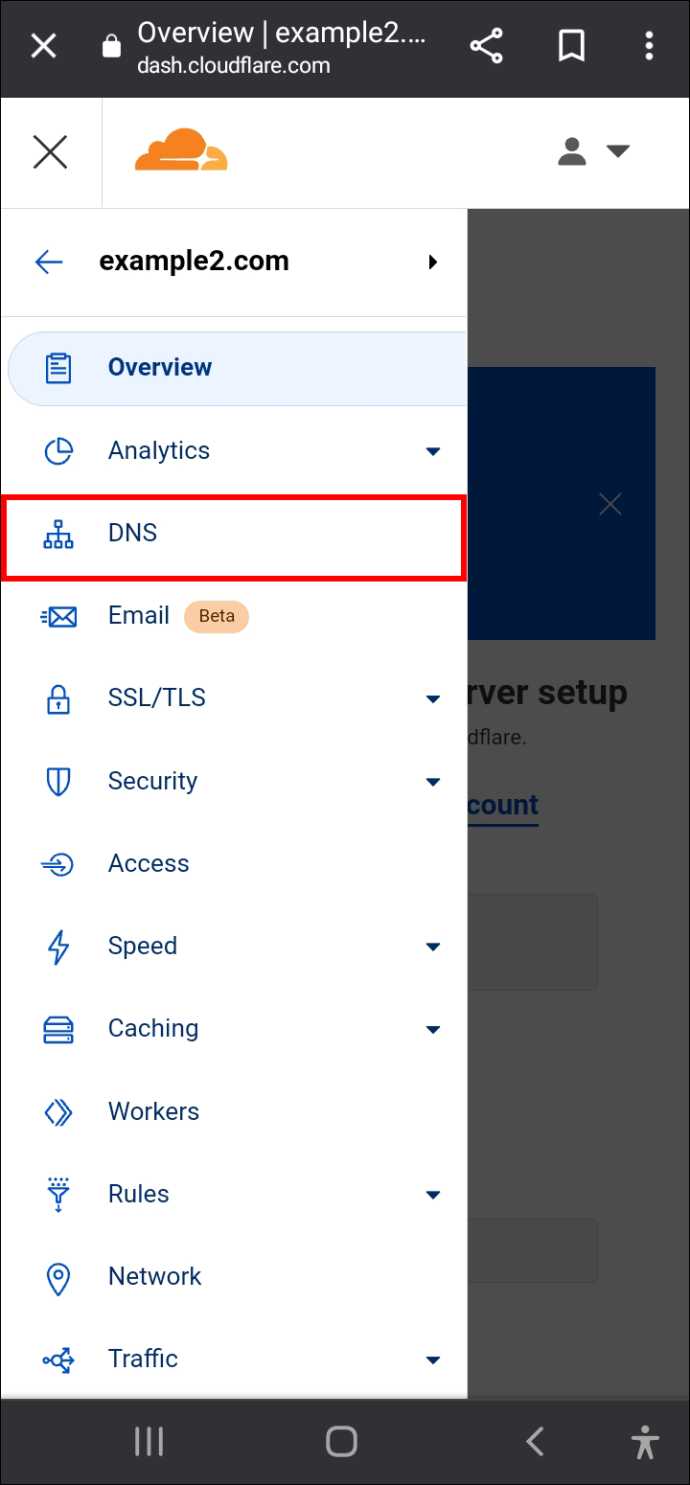Tap the Email envelope icon
This screenshot has height=1485, width=690.
59,617
